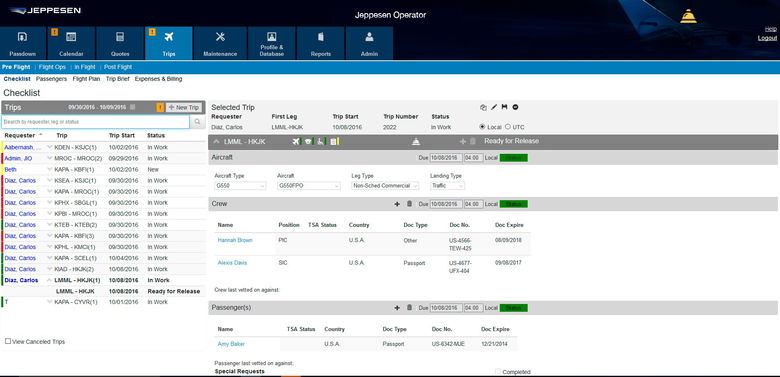The height and width of the screenshot is (377, 780).
Task: Select the UTC time radio button
Action: click(x=508, y=127)
